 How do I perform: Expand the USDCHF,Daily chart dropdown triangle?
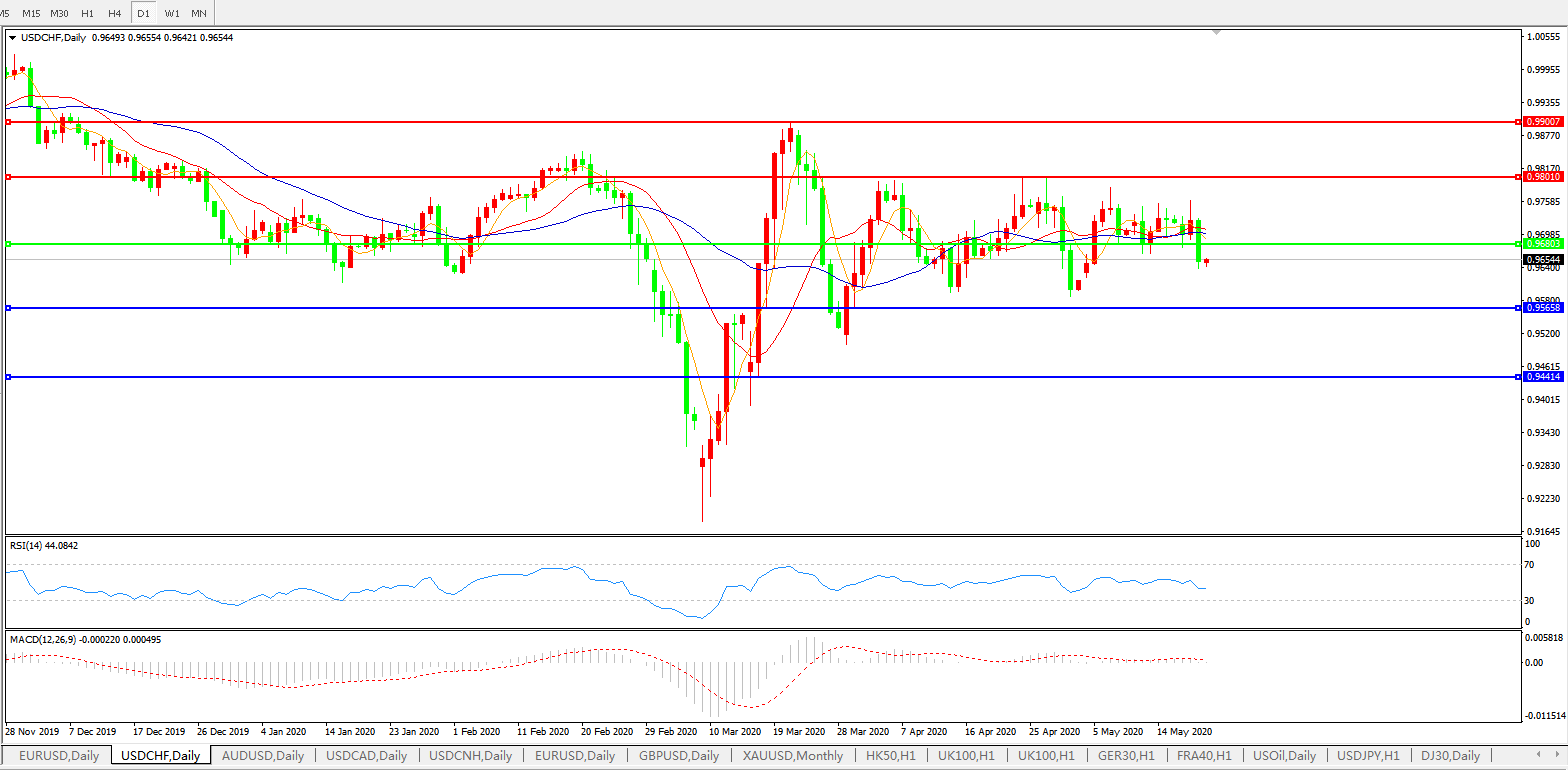(13, 38)
